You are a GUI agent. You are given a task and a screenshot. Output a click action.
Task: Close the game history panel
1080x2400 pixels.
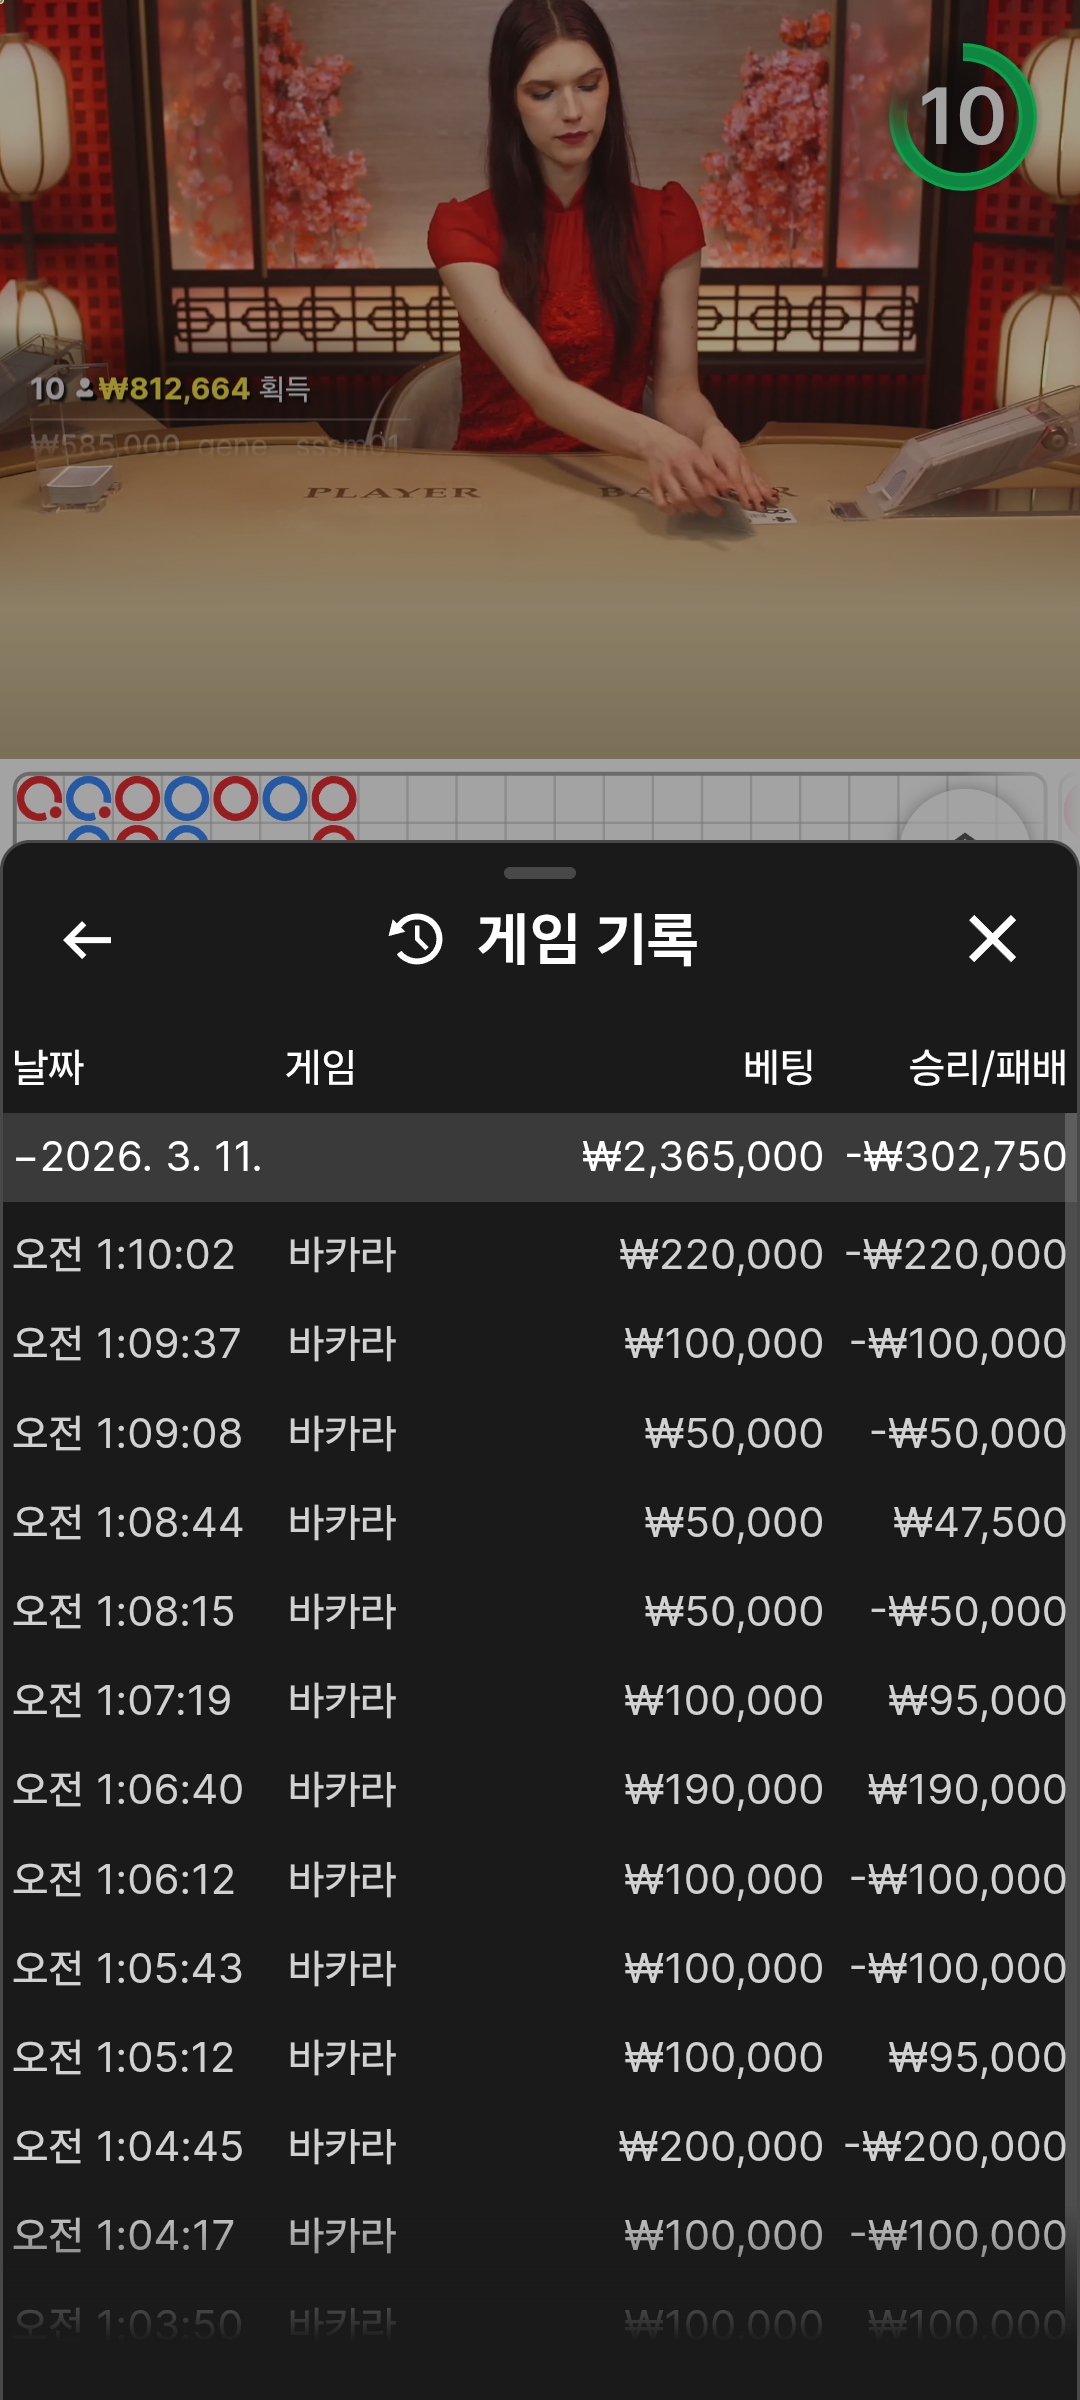pyautogui.click(x=992, y=940)
